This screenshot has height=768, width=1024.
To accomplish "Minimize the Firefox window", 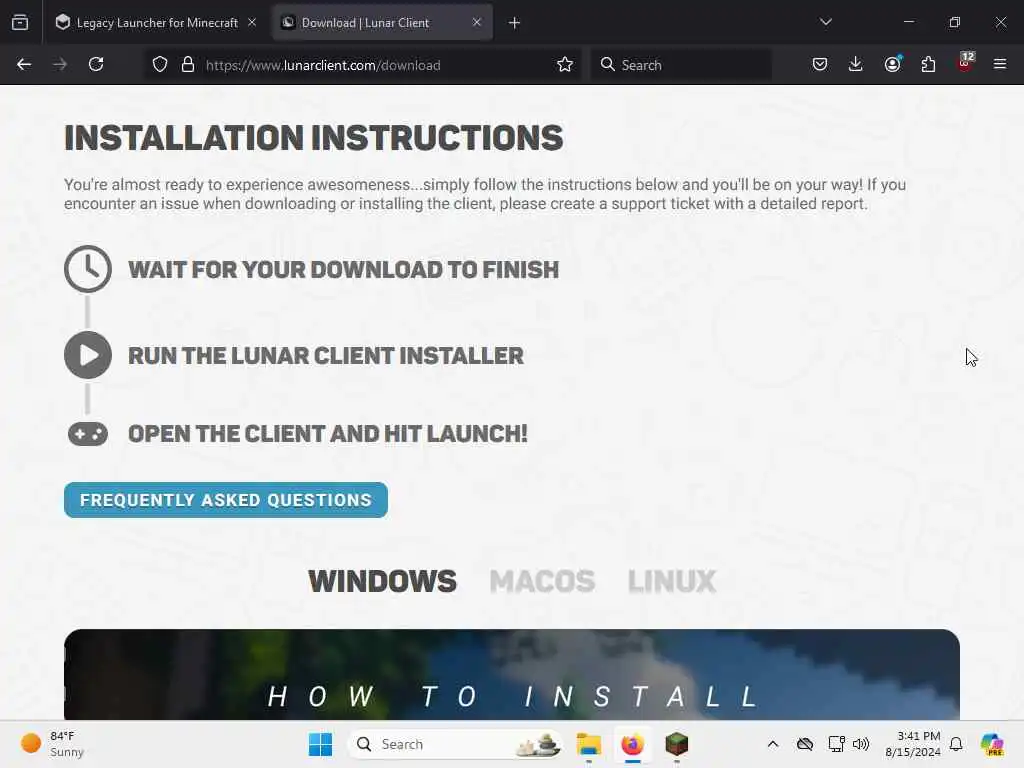I will 909,22.
